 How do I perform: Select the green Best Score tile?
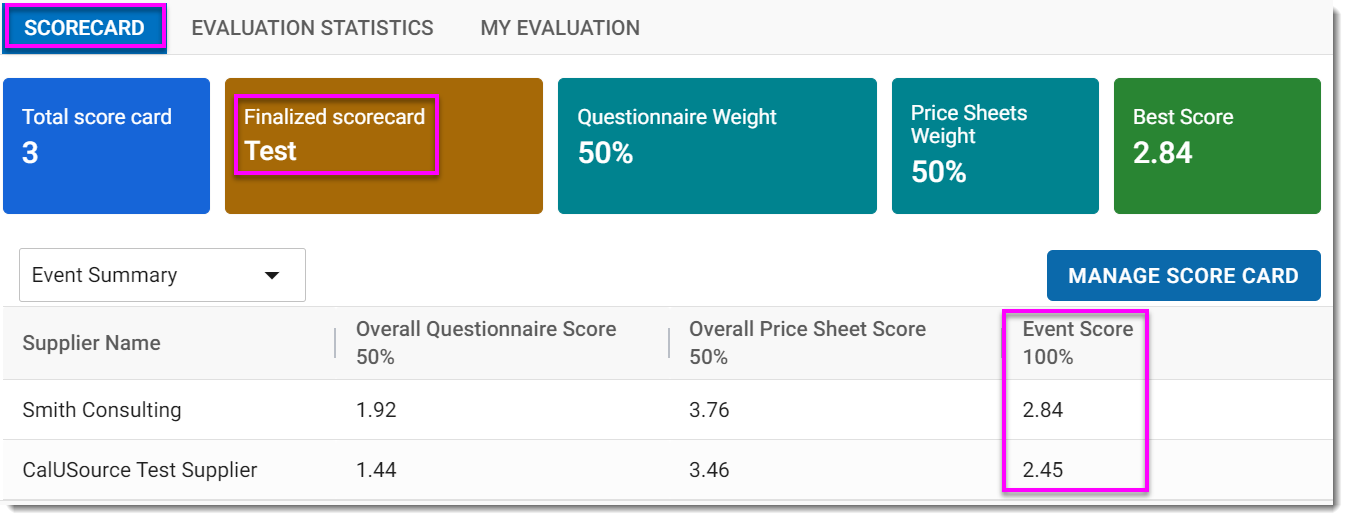point(1216,146)
